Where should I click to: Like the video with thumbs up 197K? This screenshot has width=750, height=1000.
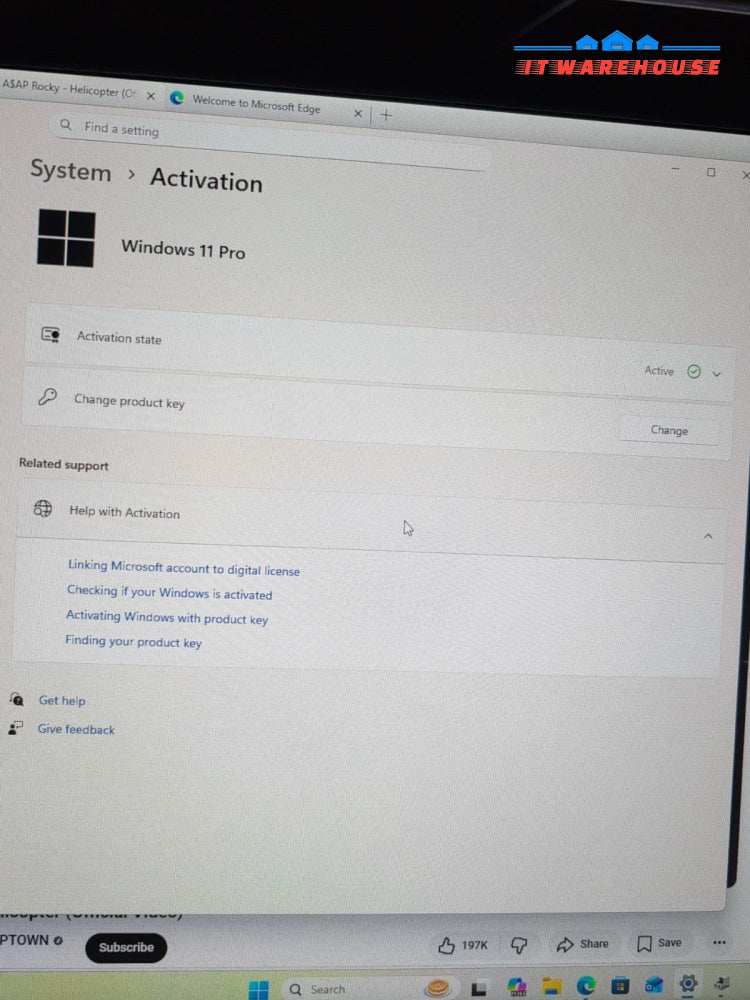click(464, 945)
